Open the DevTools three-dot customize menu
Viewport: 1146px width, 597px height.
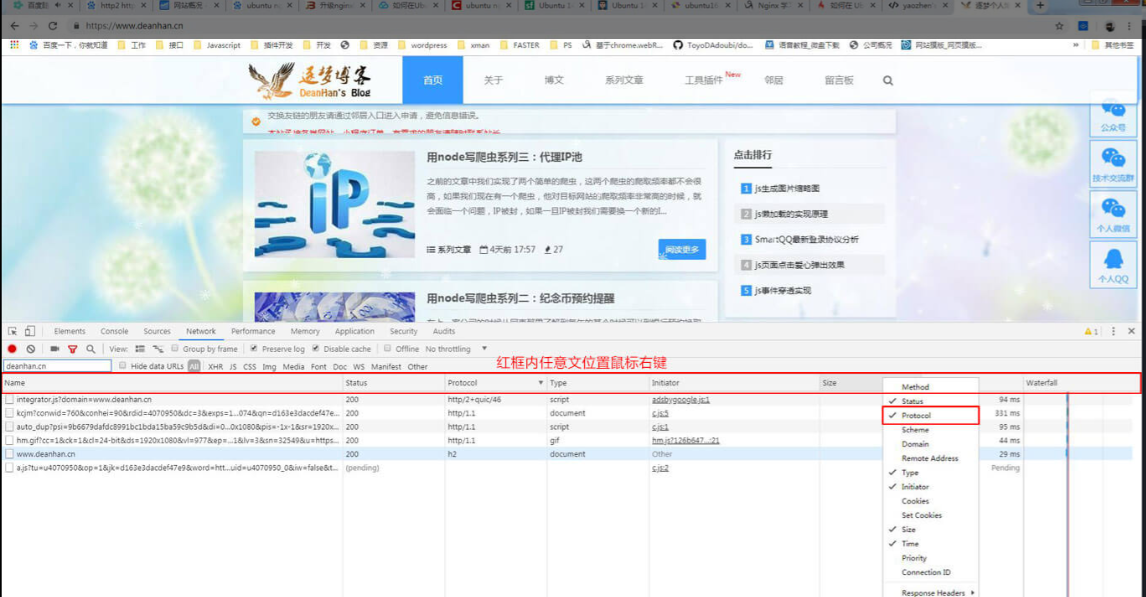1113,331
